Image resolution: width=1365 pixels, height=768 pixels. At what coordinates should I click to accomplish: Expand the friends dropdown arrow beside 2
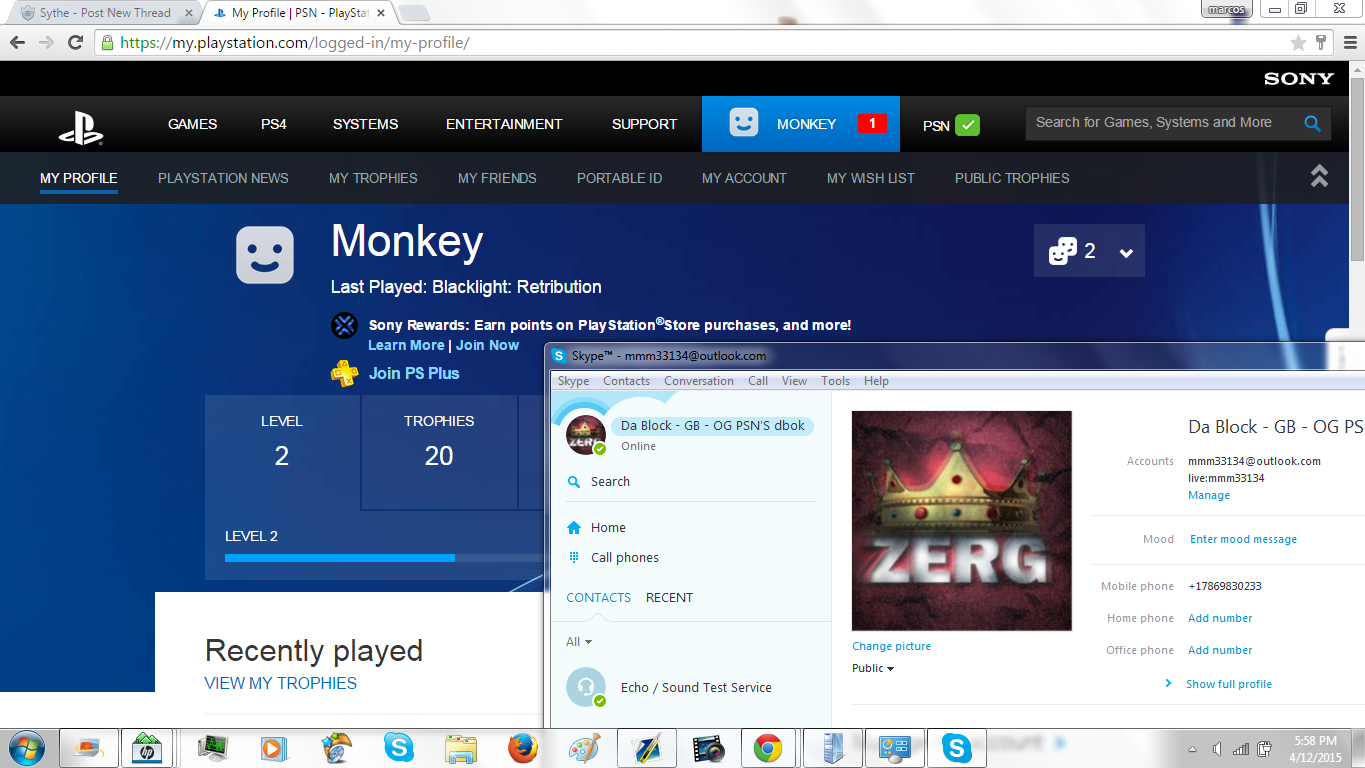tap(1126, 253)
